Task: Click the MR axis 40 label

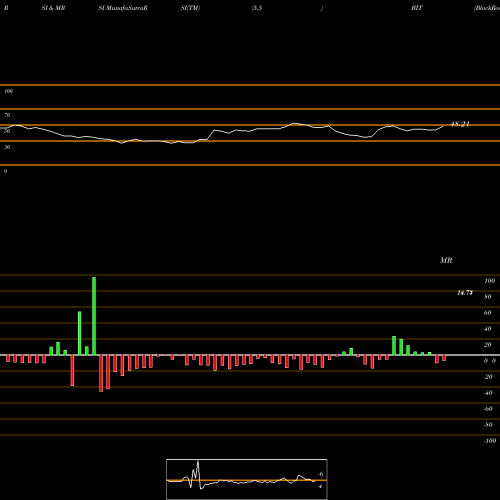Action: coord(488,329)
